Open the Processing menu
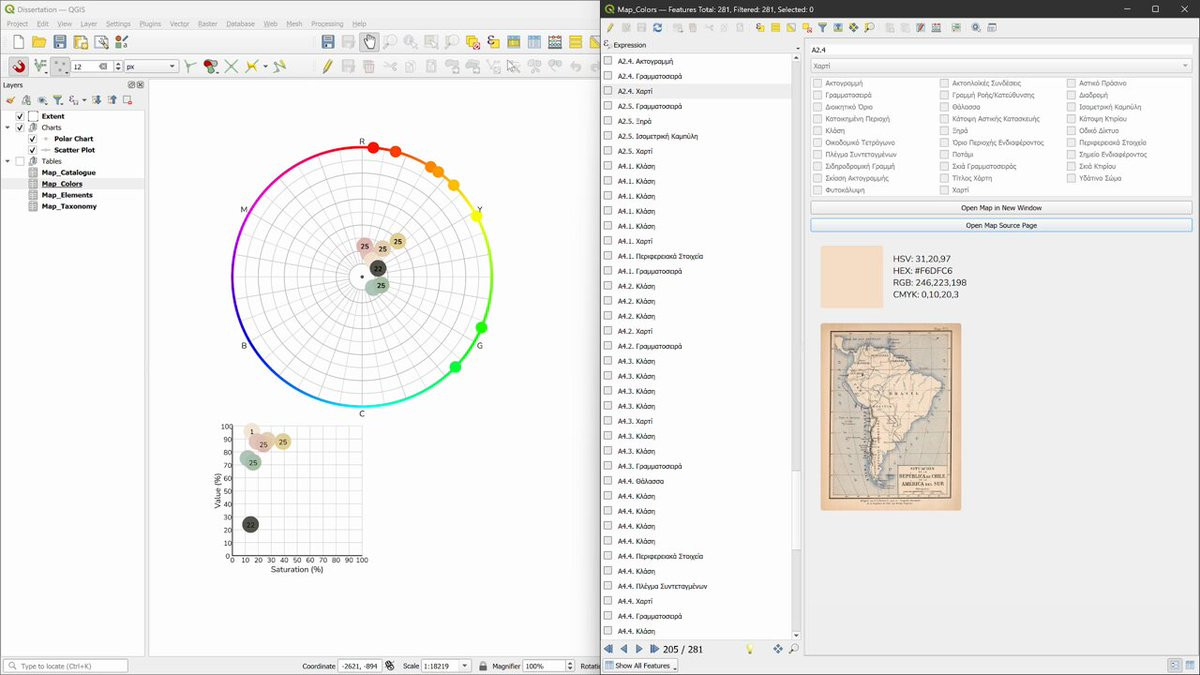 click(326, 23)
